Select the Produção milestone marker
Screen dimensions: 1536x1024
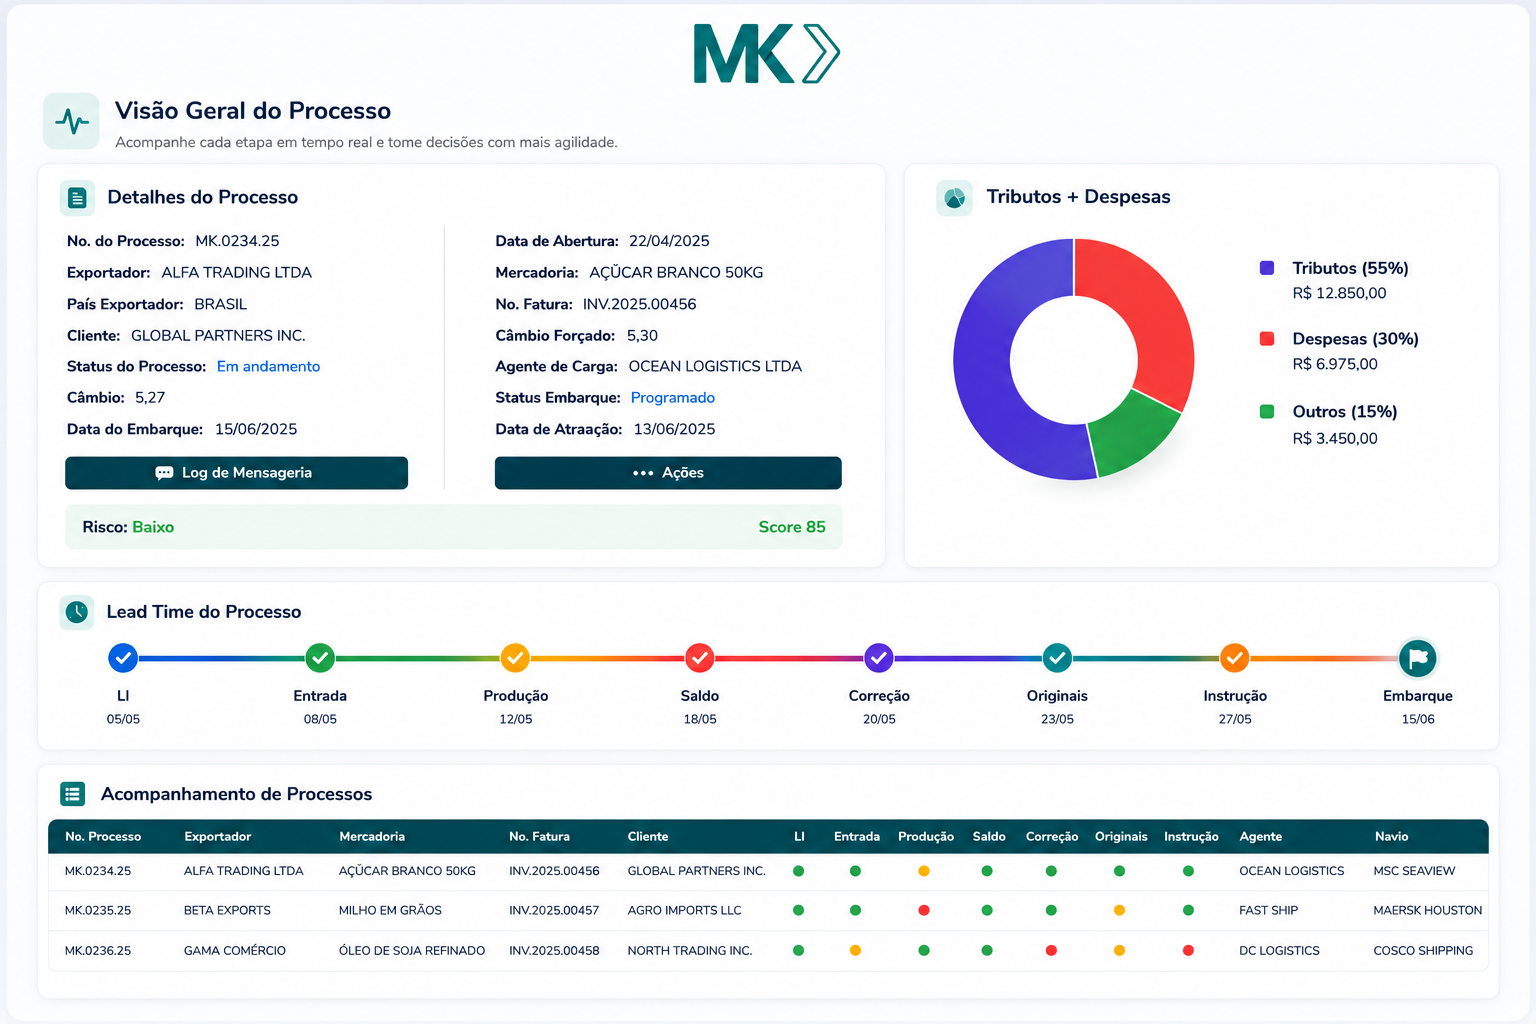(515, 658)
